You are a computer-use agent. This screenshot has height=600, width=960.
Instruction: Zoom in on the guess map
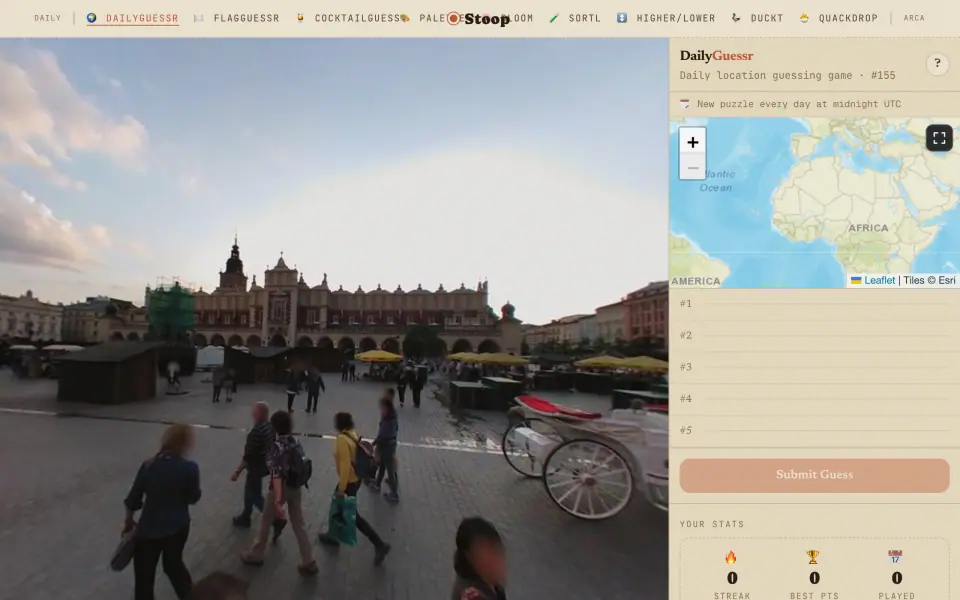(x=692, y=142)
